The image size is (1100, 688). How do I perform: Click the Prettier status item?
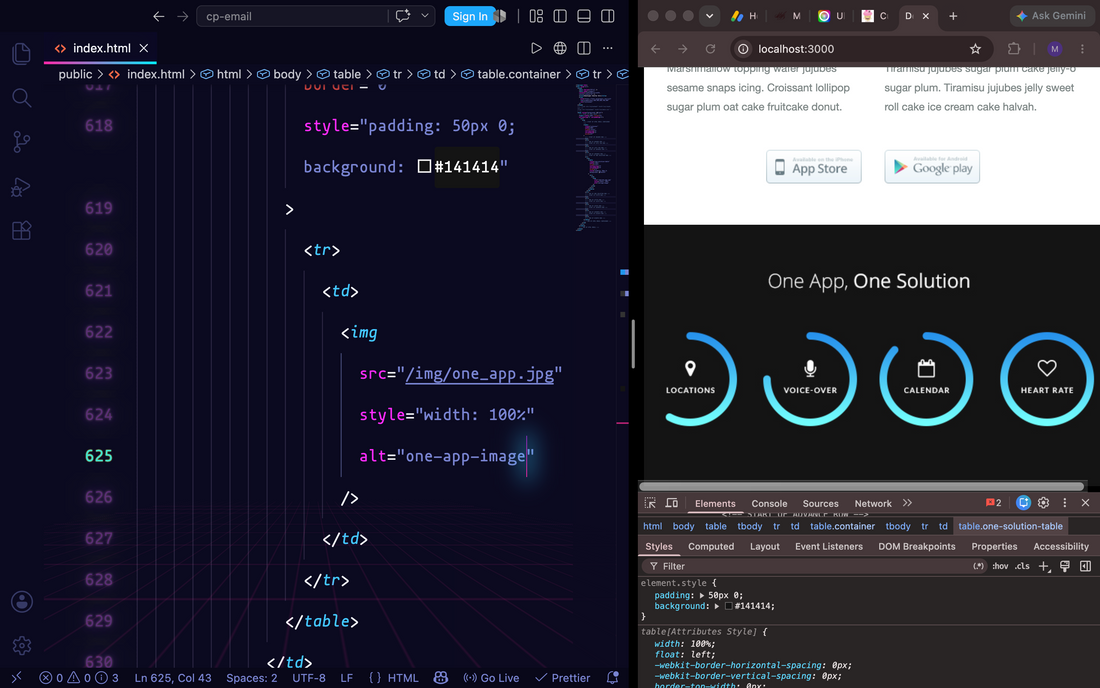(x=563, y=677)
